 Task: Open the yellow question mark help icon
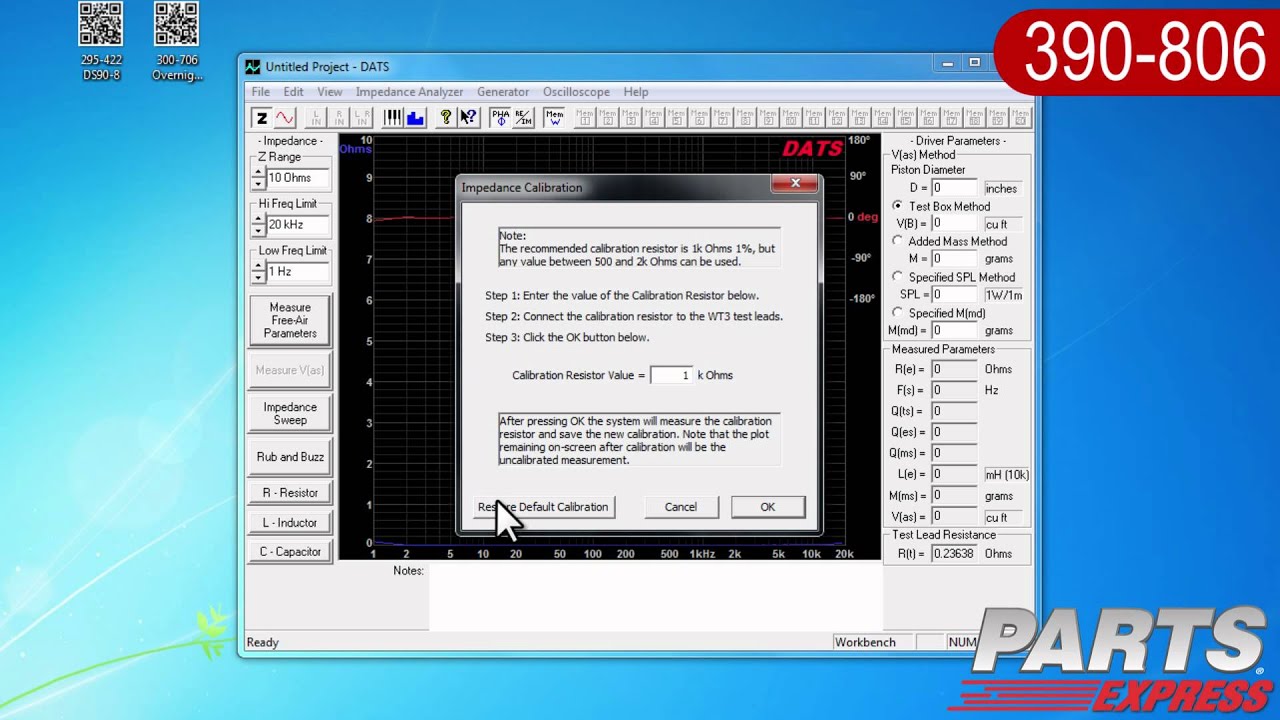click(446, 118)
